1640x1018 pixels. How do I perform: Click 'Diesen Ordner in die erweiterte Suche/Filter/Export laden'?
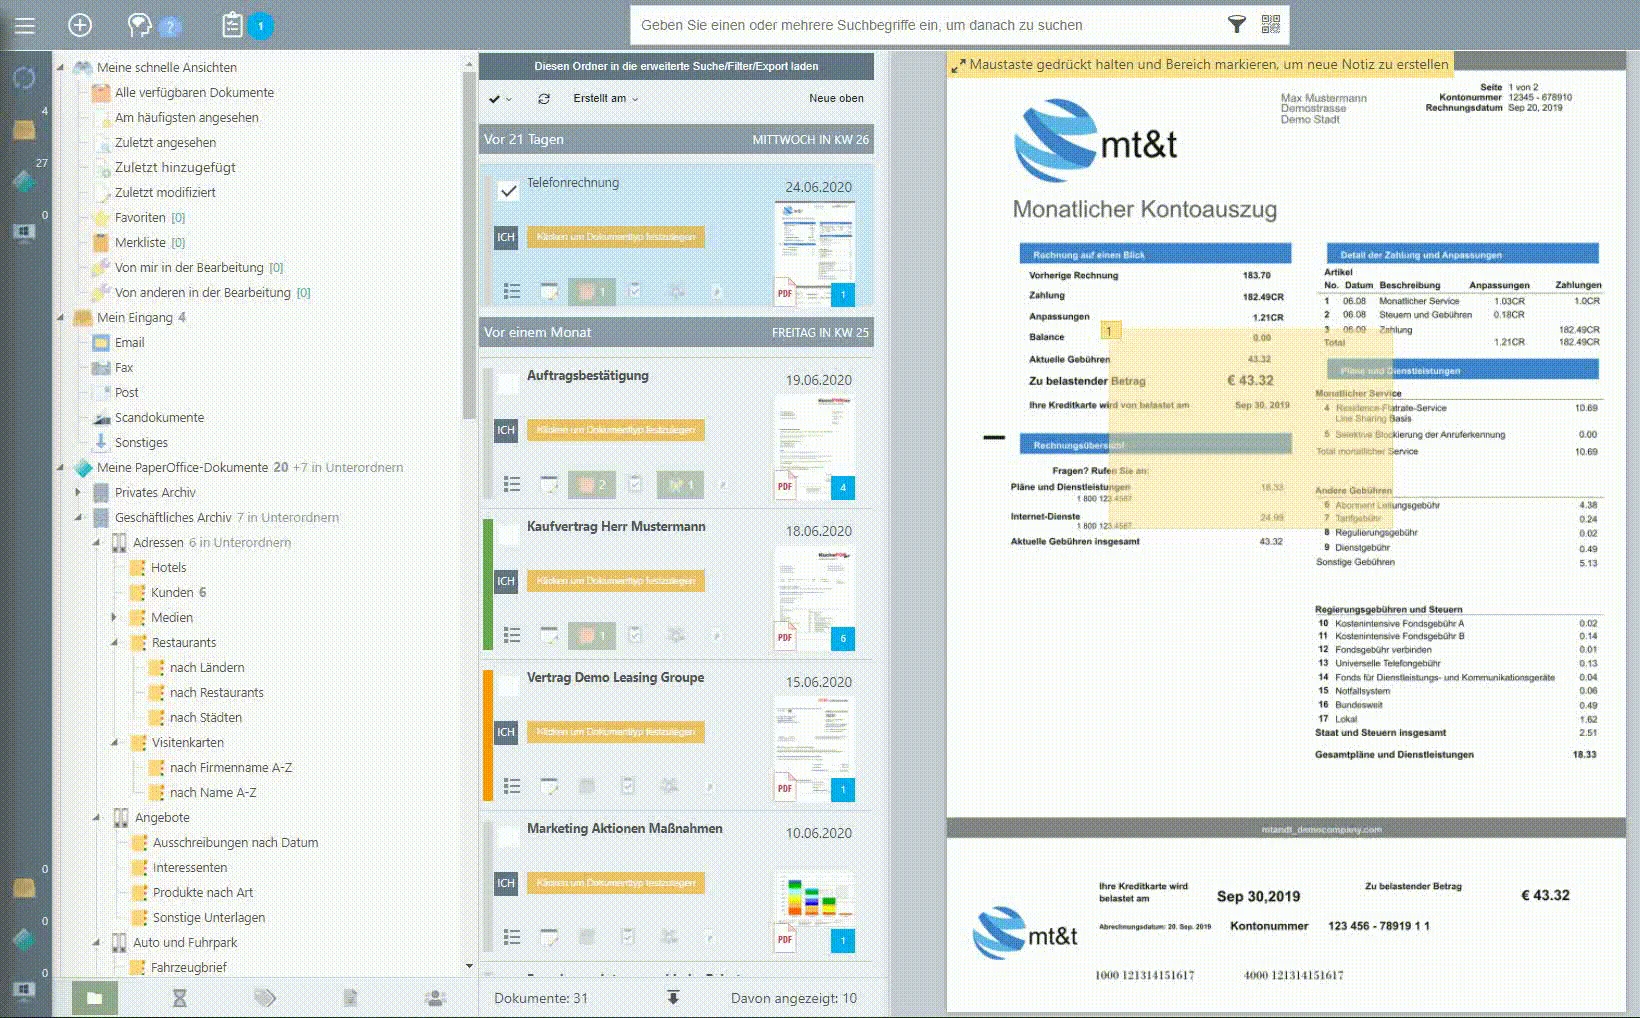[676, 66]
